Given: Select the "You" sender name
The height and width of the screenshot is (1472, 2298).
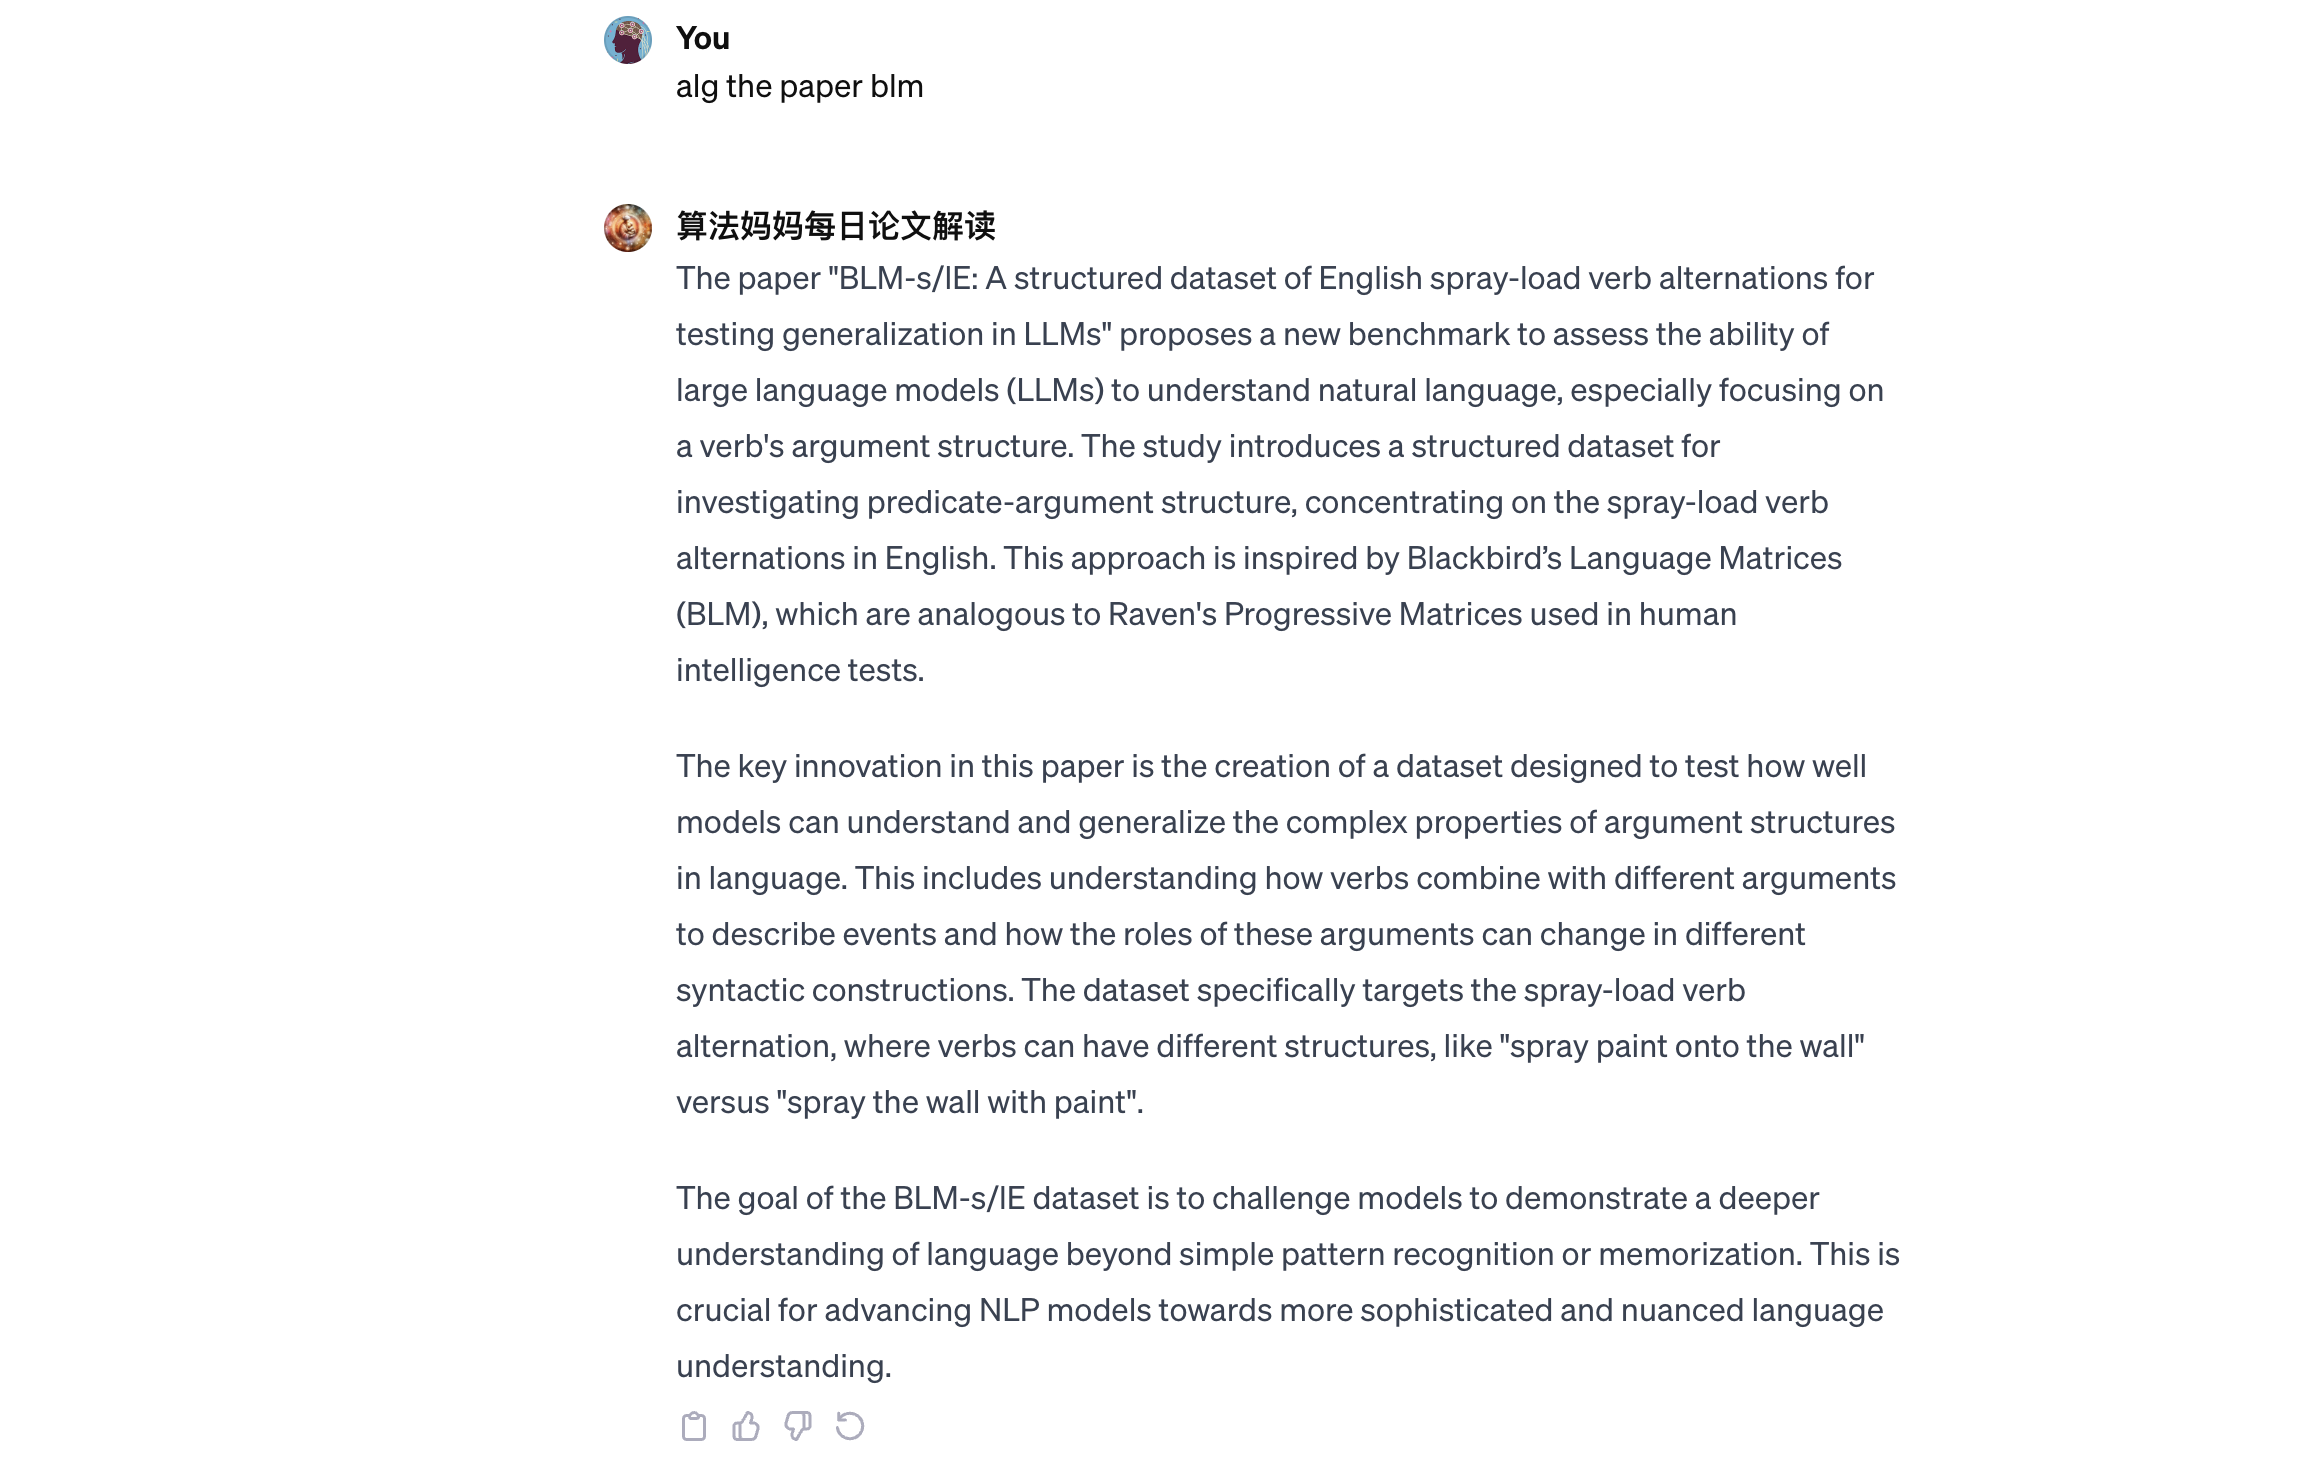Looking at the screenshot, I should click(x=703, y=39).
